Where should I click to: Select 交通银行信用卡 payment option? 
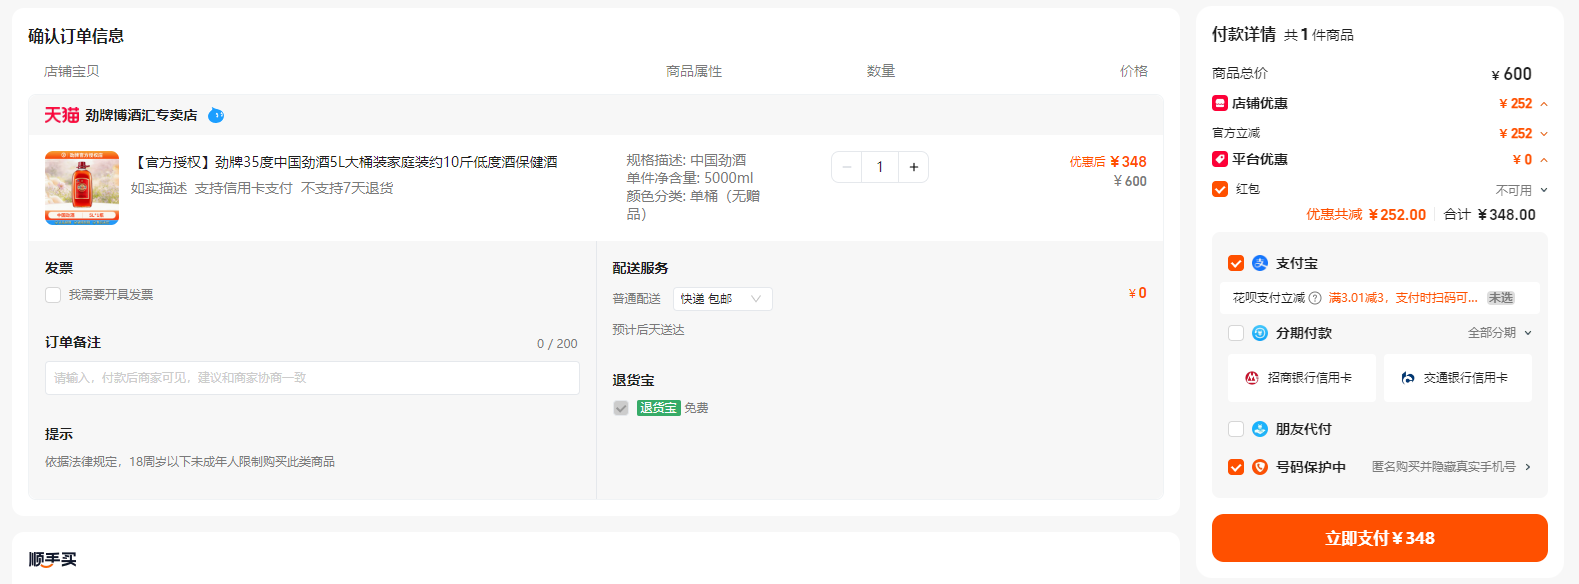[1458, 378]
